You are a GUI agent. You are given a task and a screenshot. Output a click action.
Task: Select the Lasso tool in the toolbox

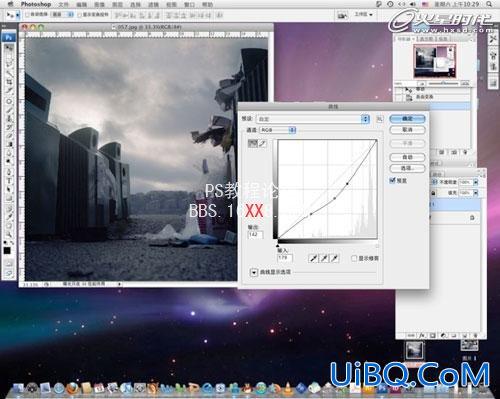tap(9, 65)
